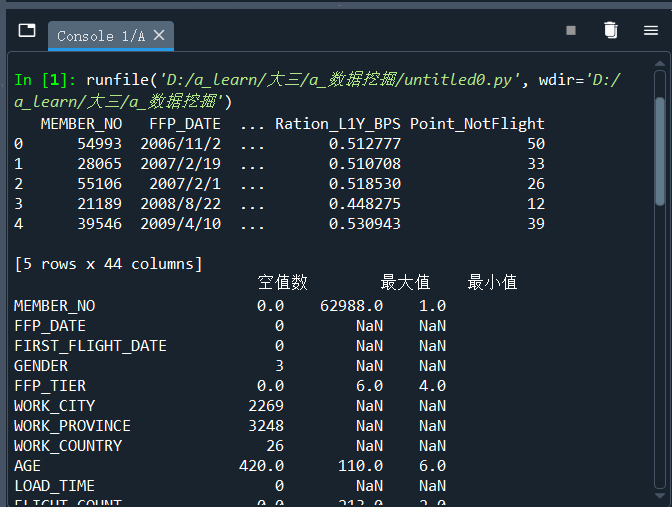Click member number 55106
This screenshot has height=507, width=672.
pos(99,184)
